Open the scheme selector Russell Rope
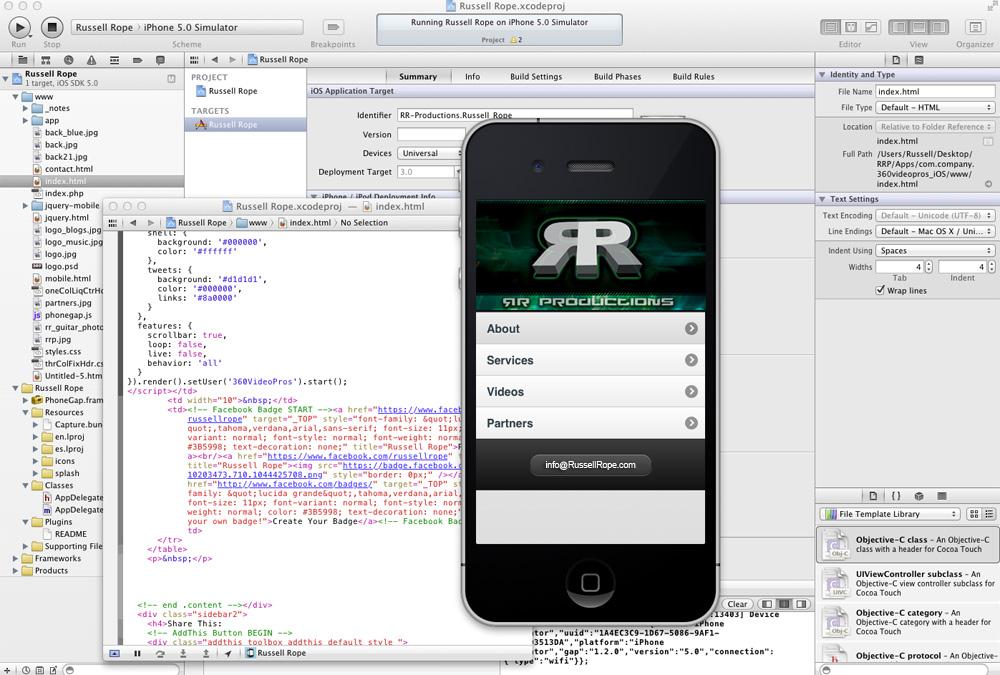 (x=104, y=27)
